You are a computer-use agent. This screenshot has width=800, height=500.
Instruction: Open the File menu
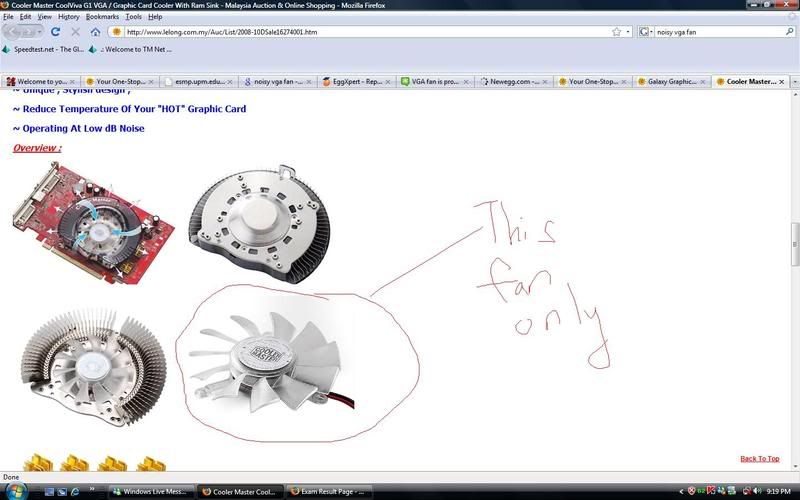8,17
